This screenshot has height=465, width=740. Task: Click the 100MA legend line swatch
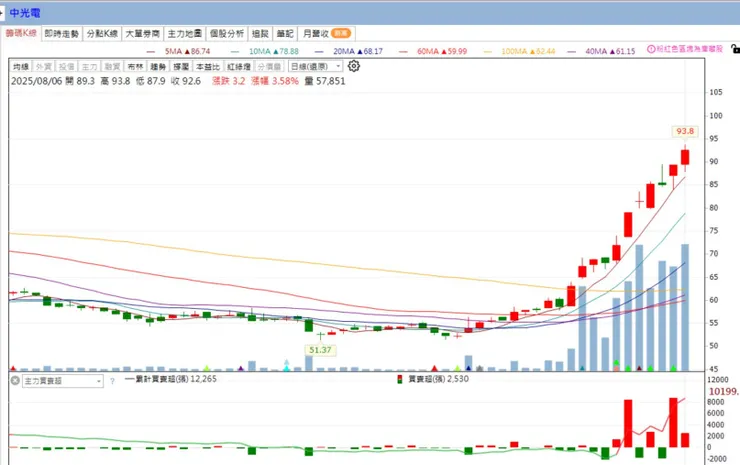[x=488, y=51]
